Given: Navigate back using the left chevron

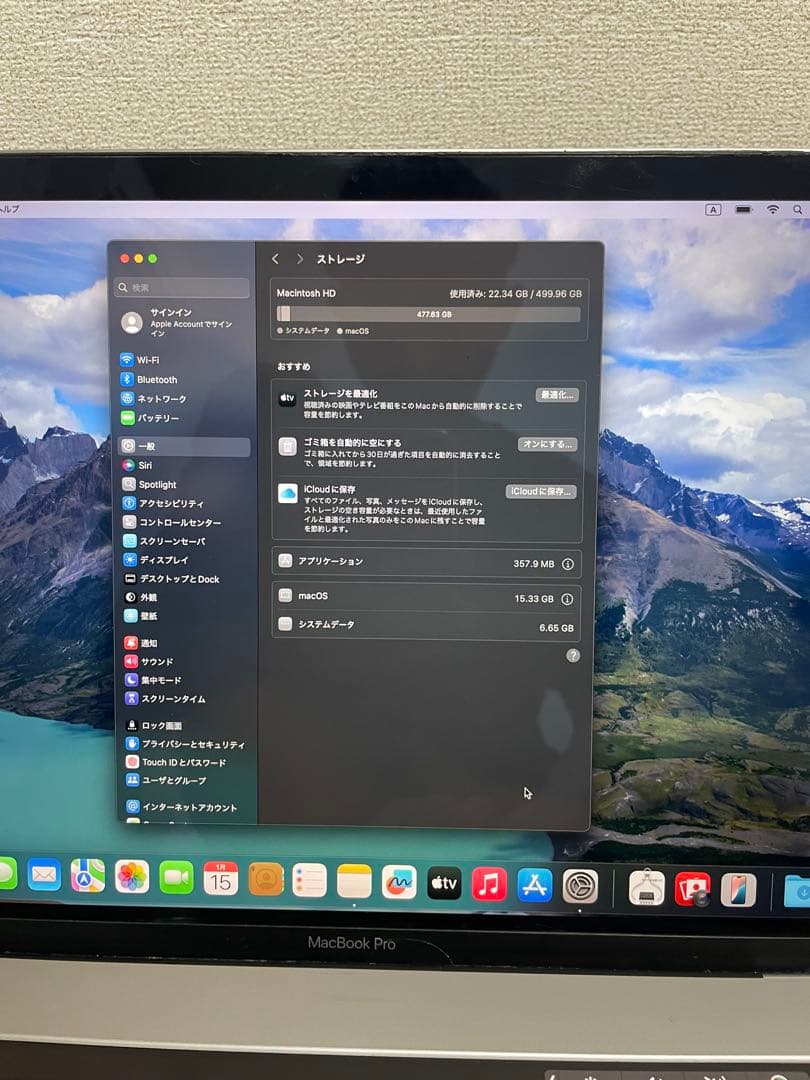Looking at the screenshot, I should pyautogui.click(x=275, y=258).
